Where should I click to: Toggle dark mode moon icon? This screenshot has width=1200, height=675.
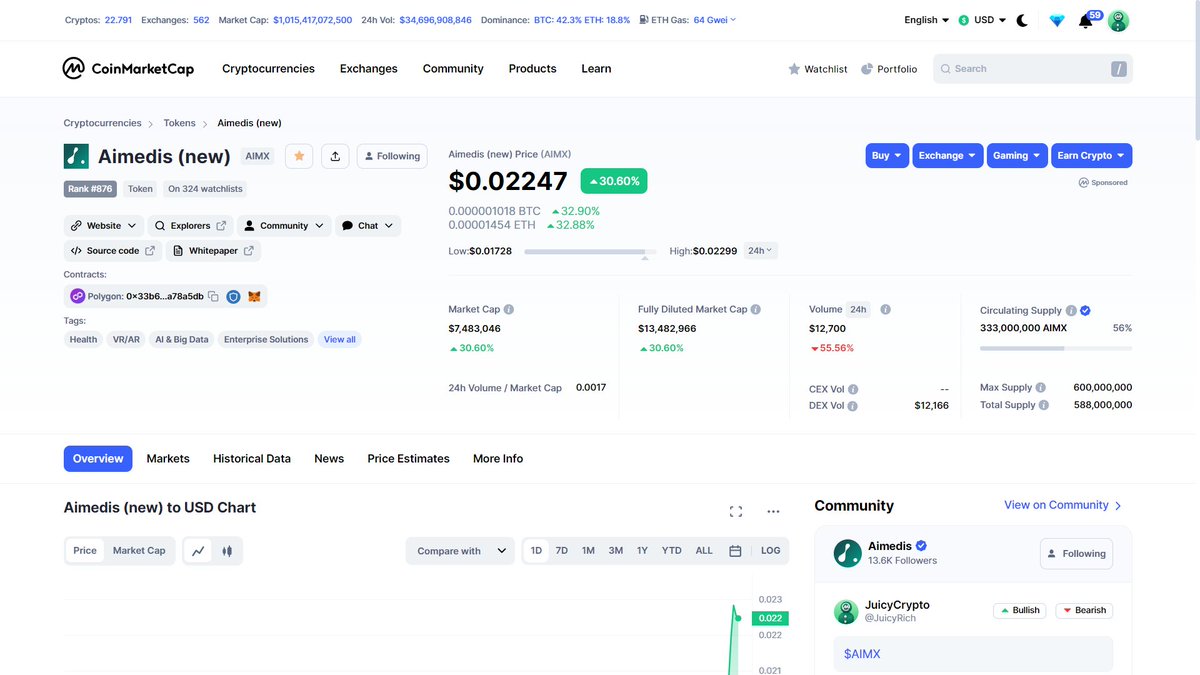point(1022,20)
